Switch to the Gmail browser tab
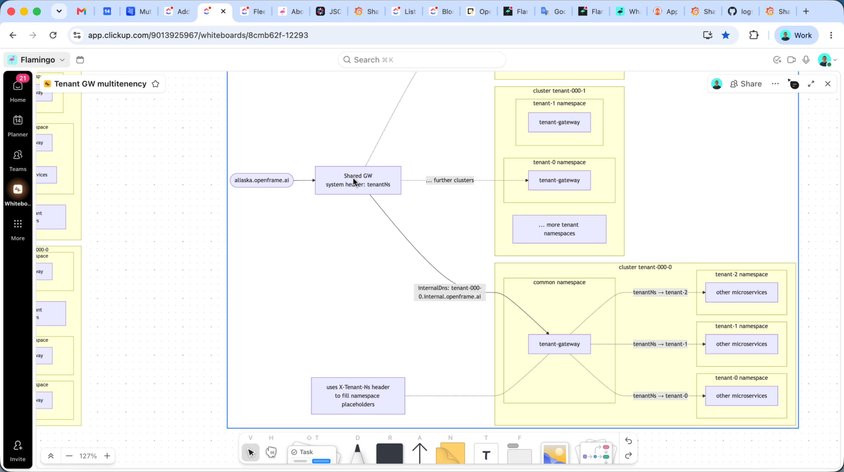844x472 pixels. pyautogui.click(x=81, y=11)
